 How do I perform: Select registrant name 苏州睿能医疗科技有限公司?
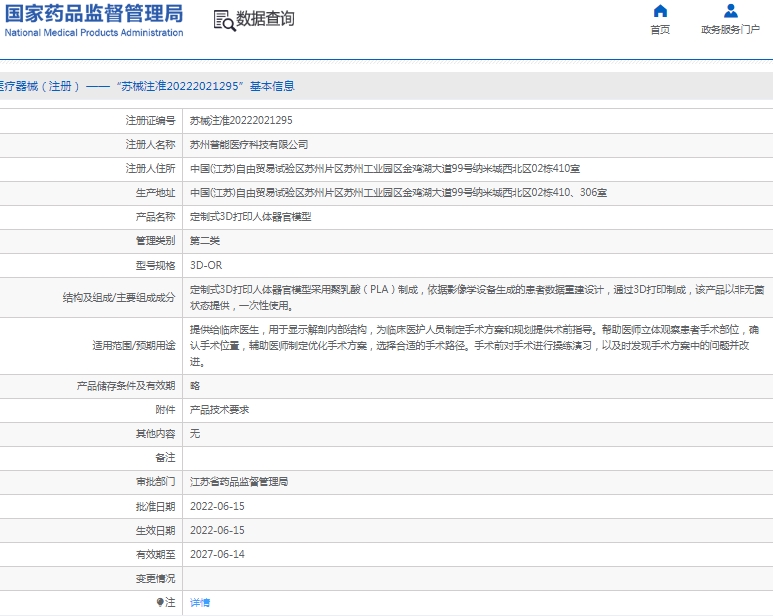point(249,144)
